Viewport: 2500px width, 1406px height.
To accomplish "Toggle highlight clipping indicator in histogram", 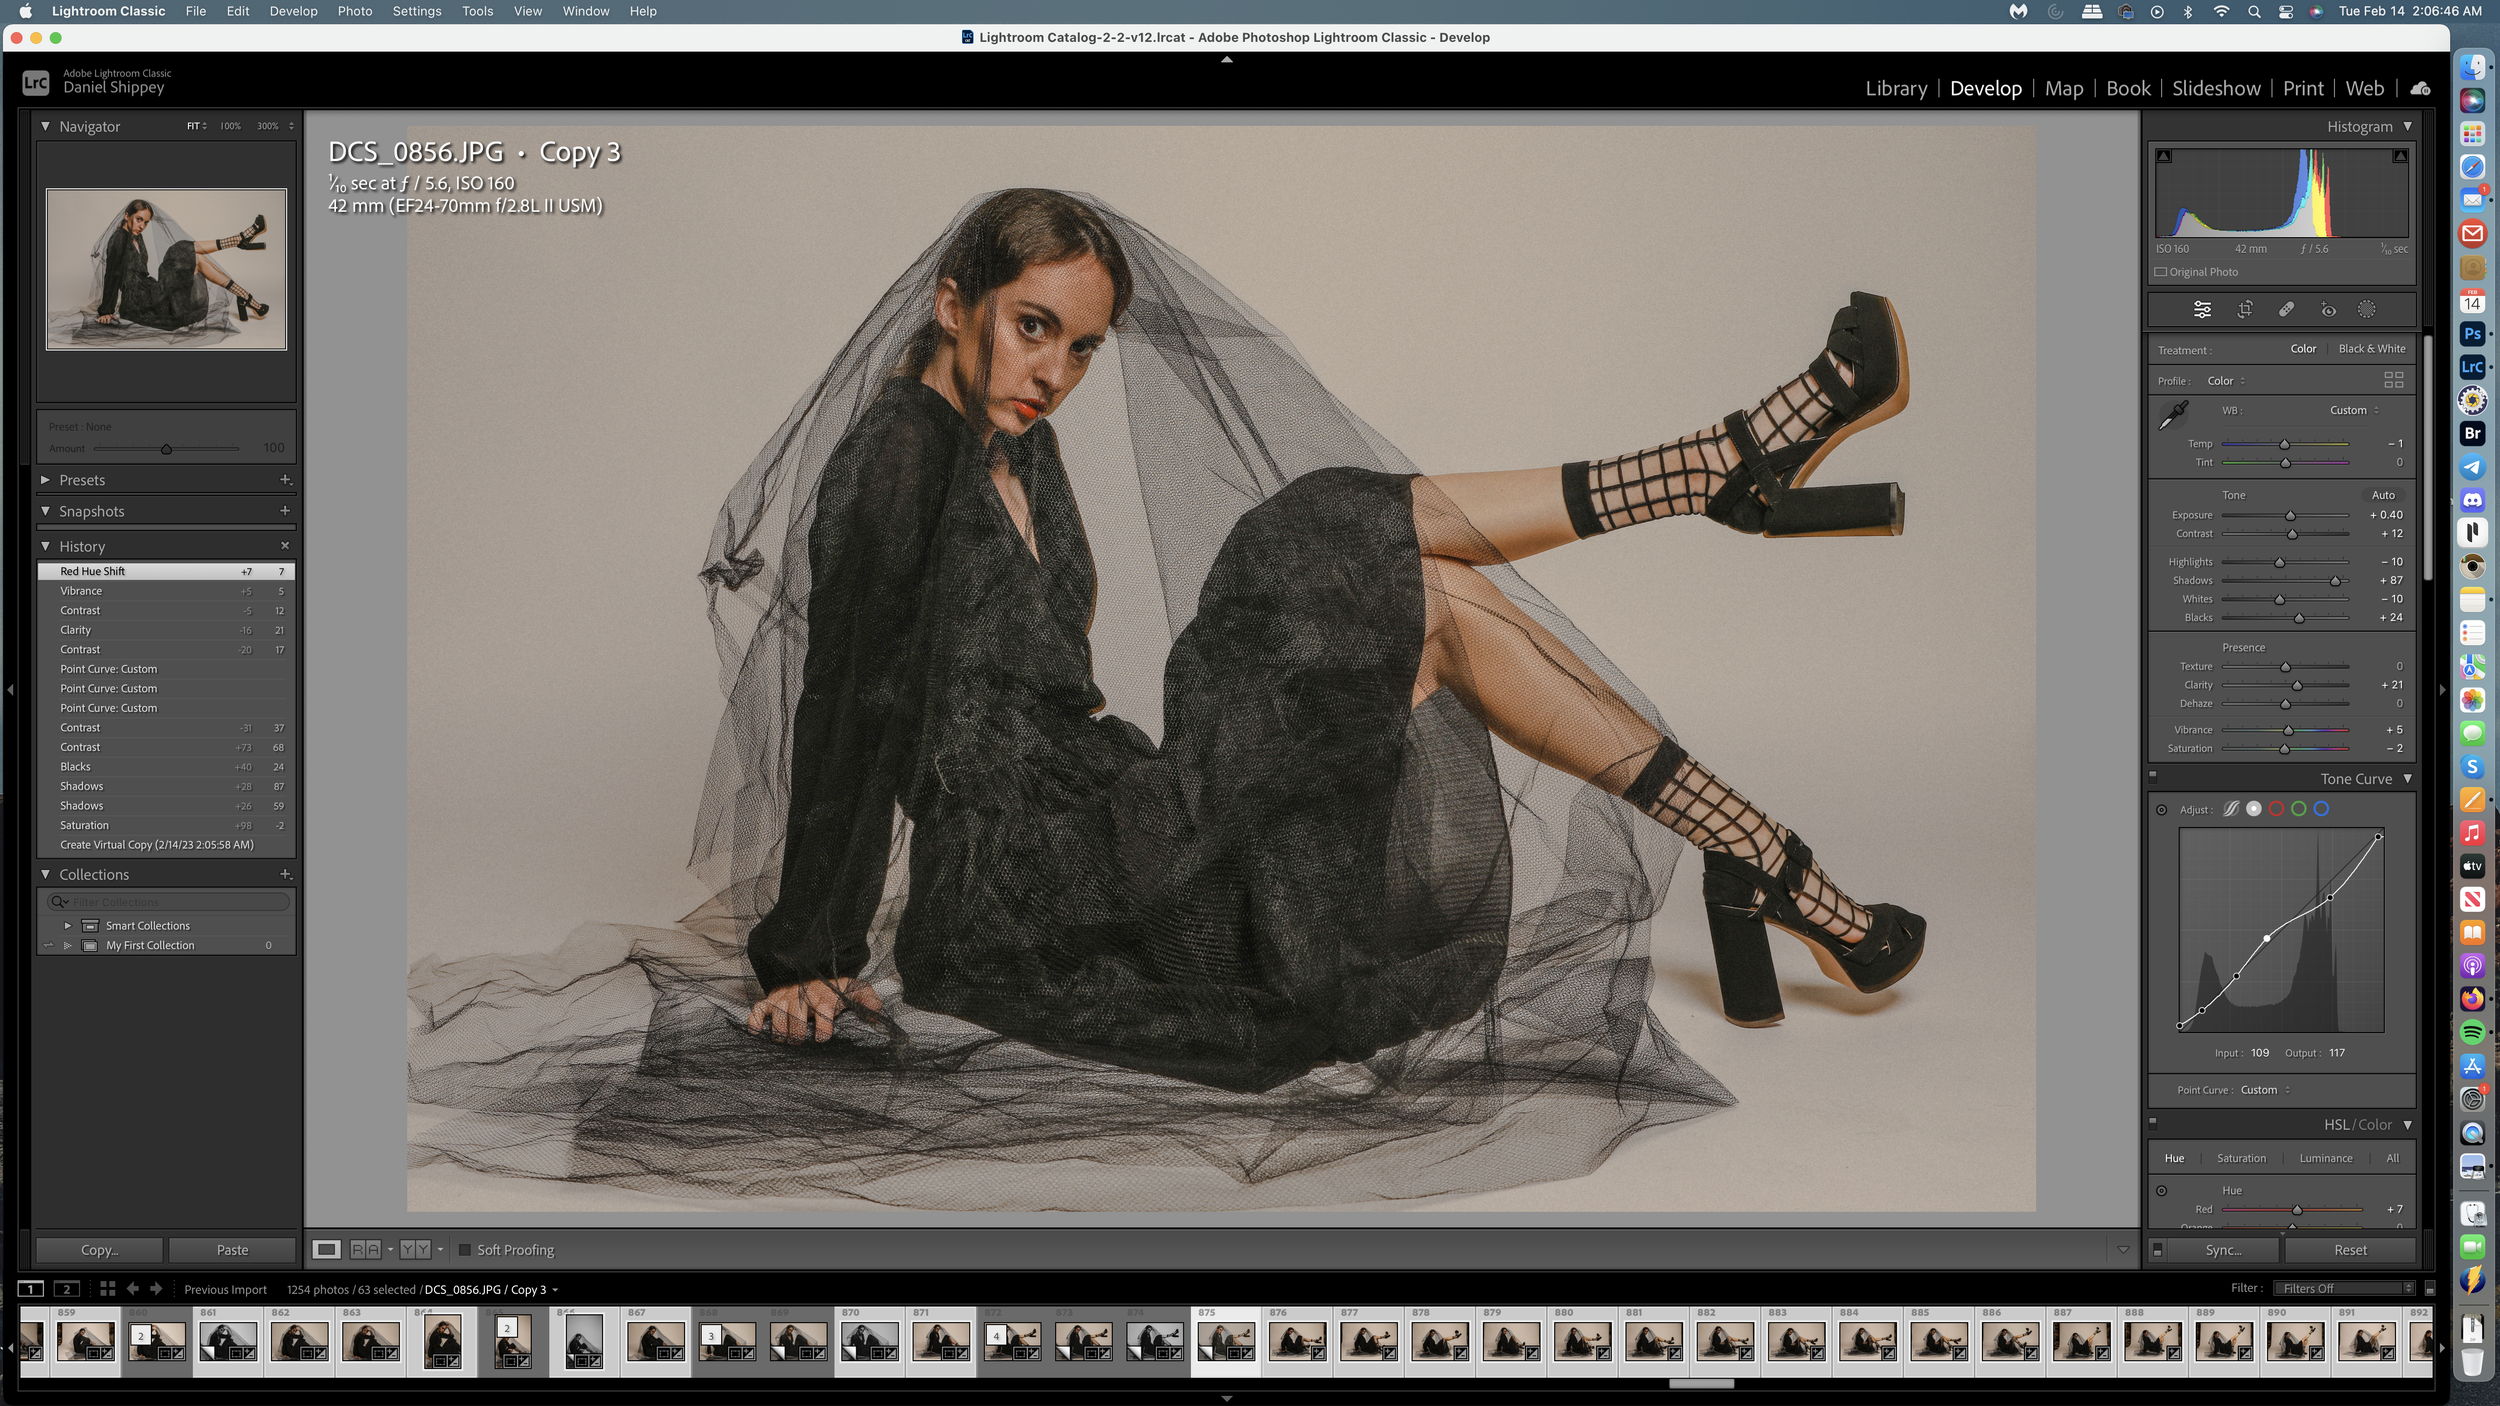I will [x=2400, y=157].
